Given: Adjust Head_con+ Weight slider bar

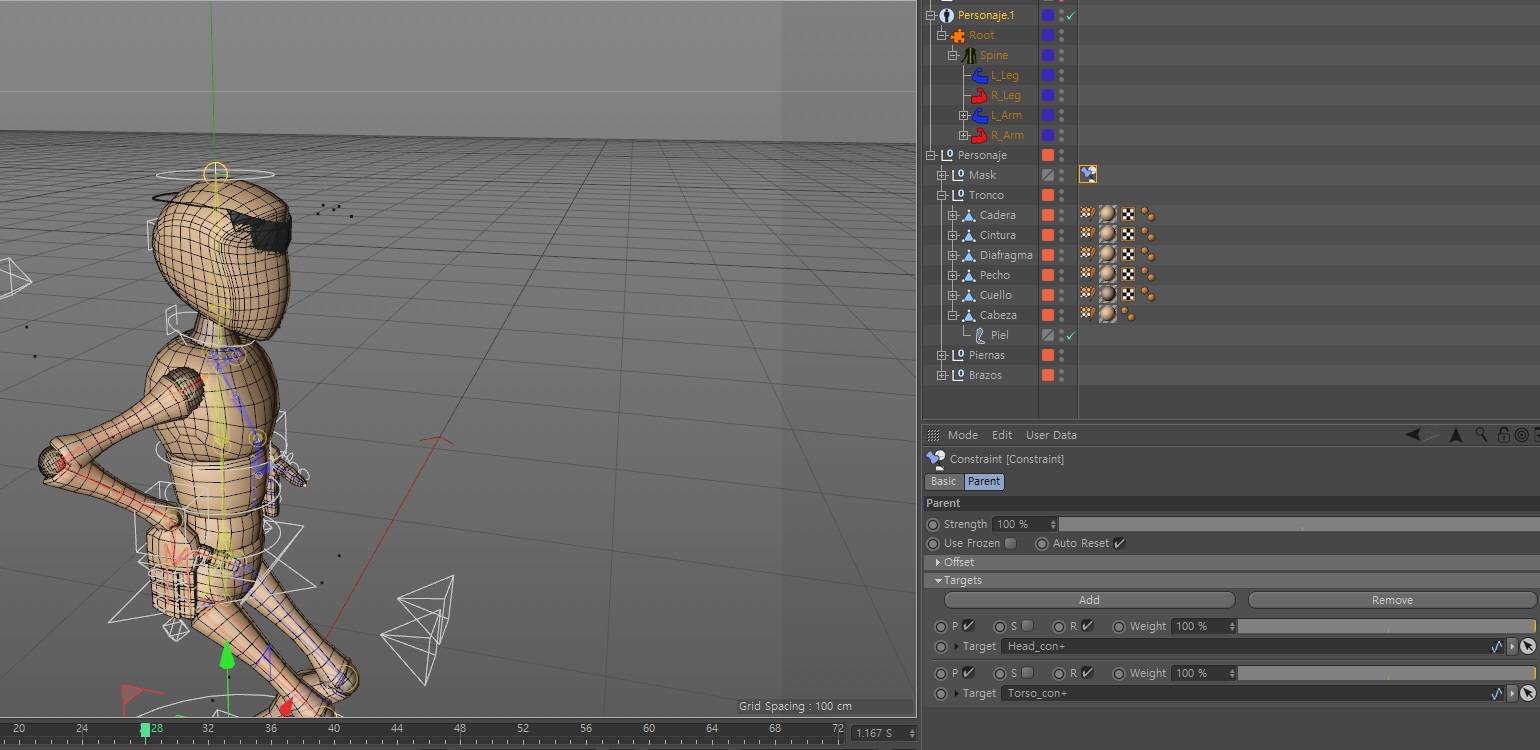Looking at the screenshot, I should [x=1386, y=626].
